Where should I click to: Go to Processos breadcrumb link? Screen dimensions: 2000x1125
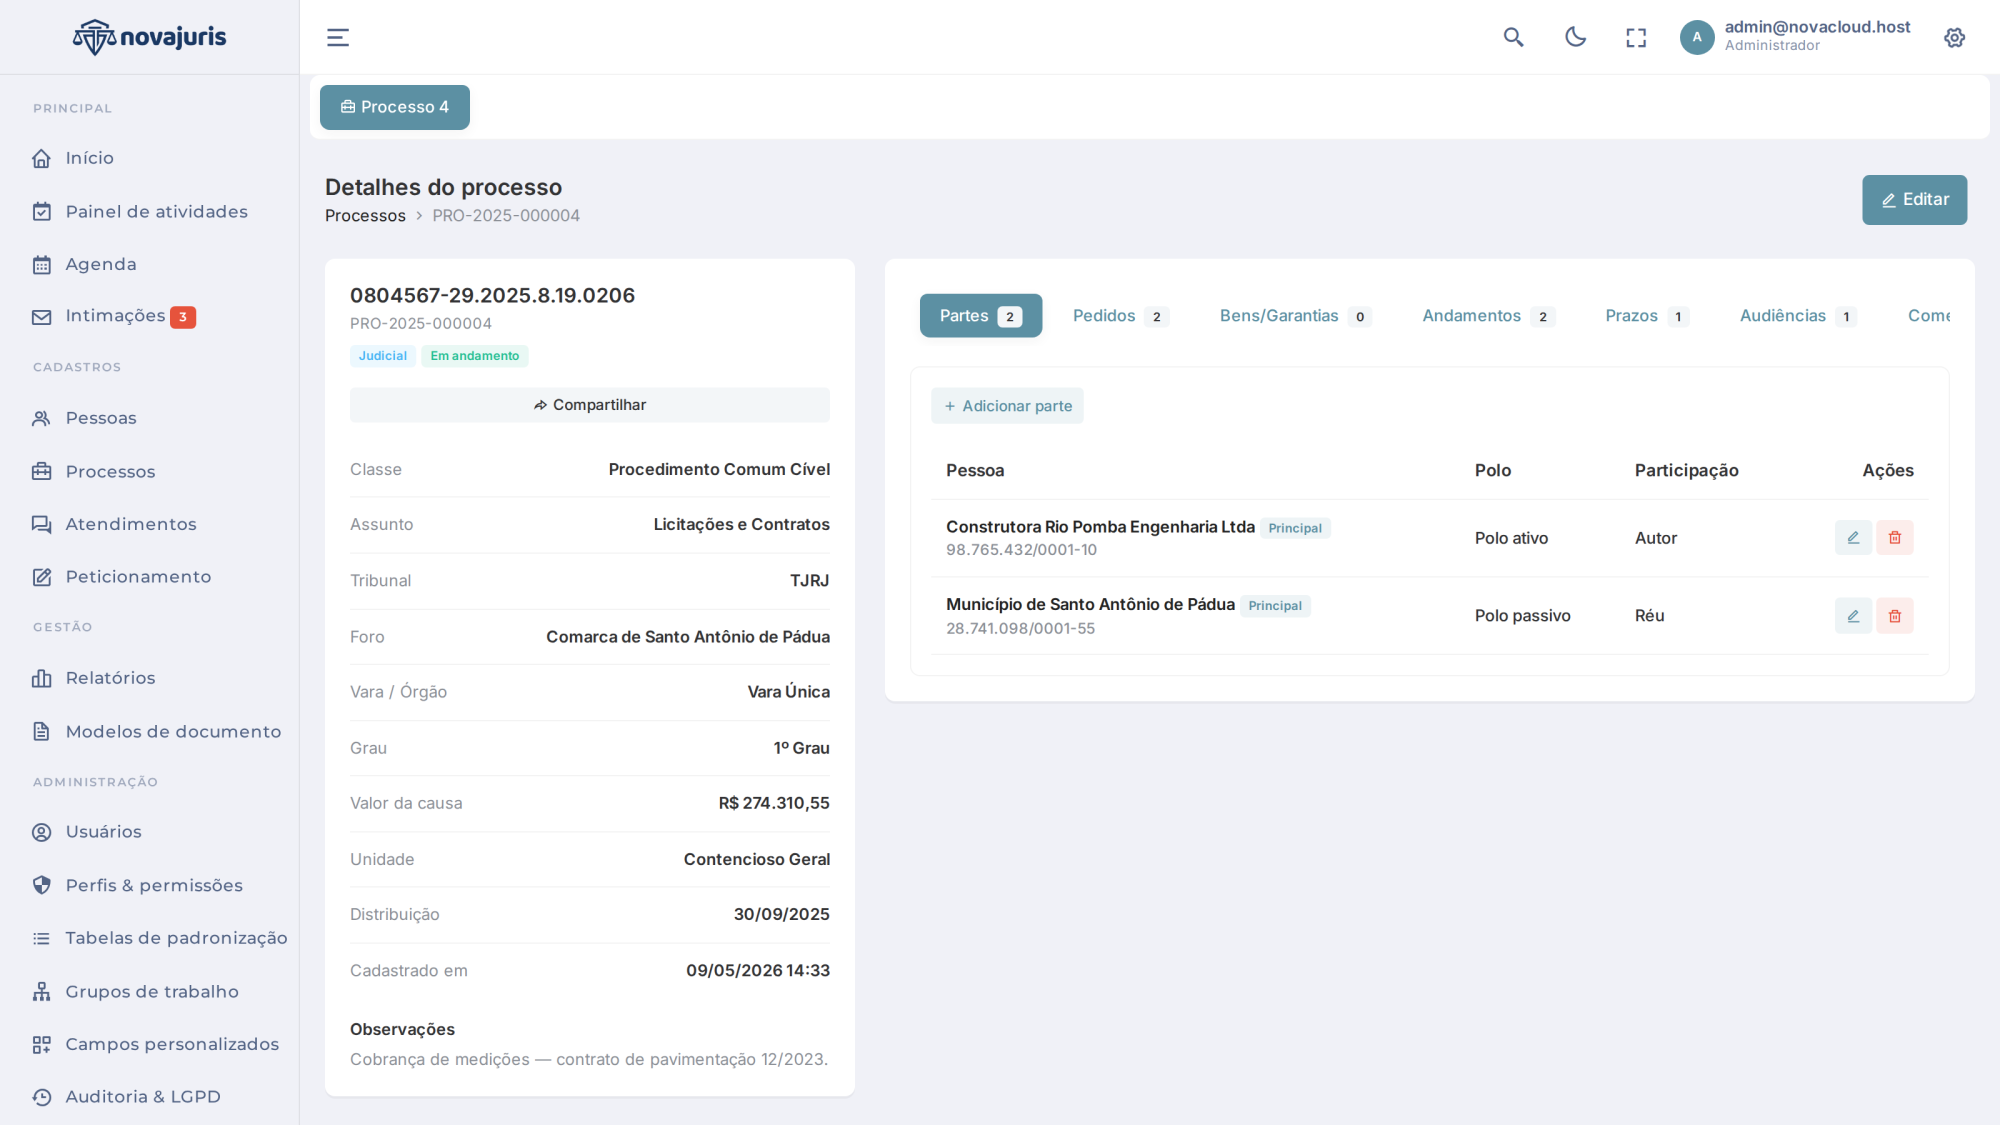pos(365,216)
